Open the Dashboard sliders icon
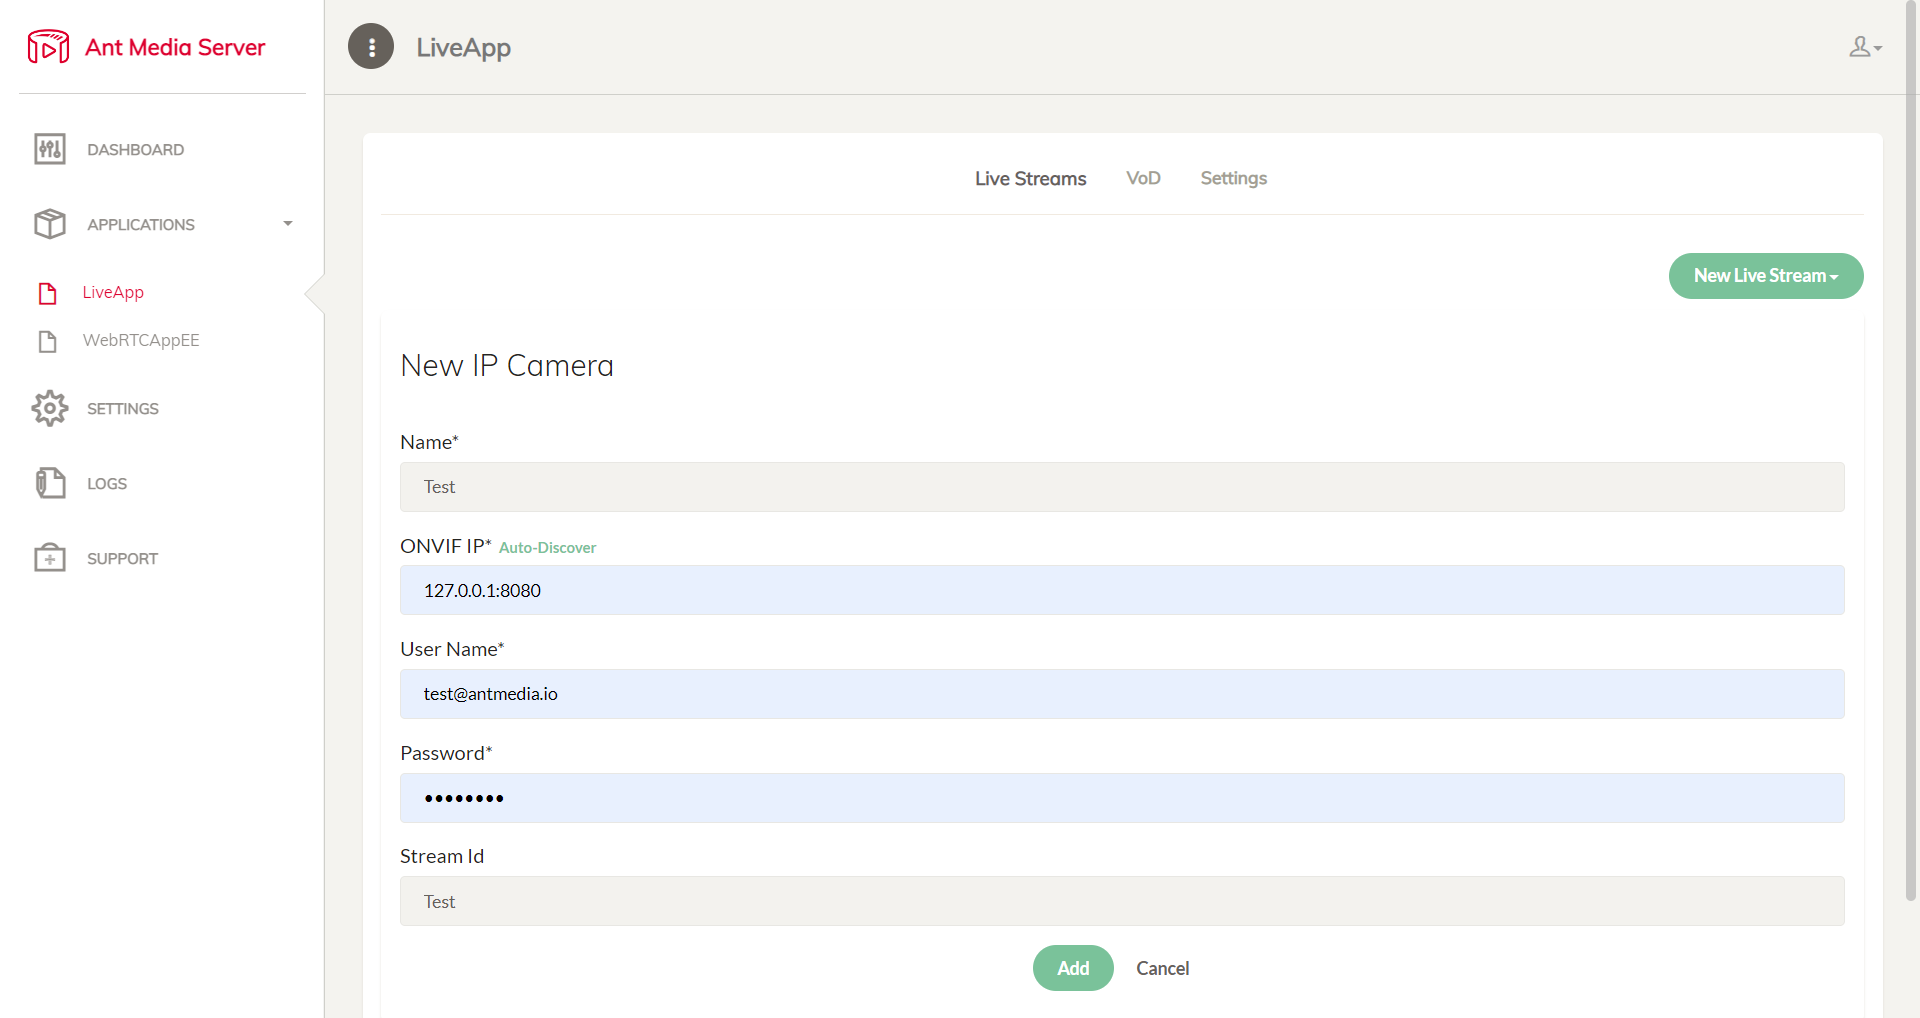This screenshot has height=1018, width=1920. click(x=50, y=149)
